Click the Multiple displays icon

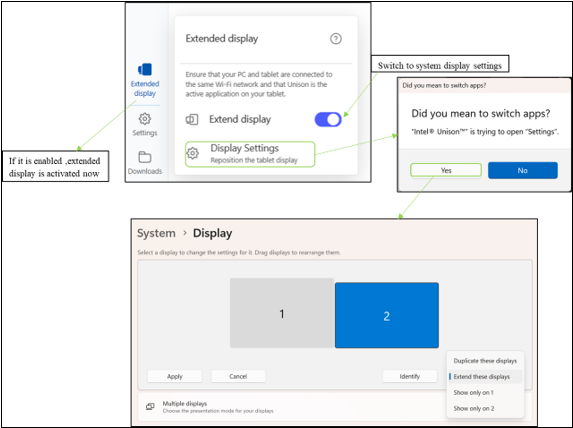[150, 406]
